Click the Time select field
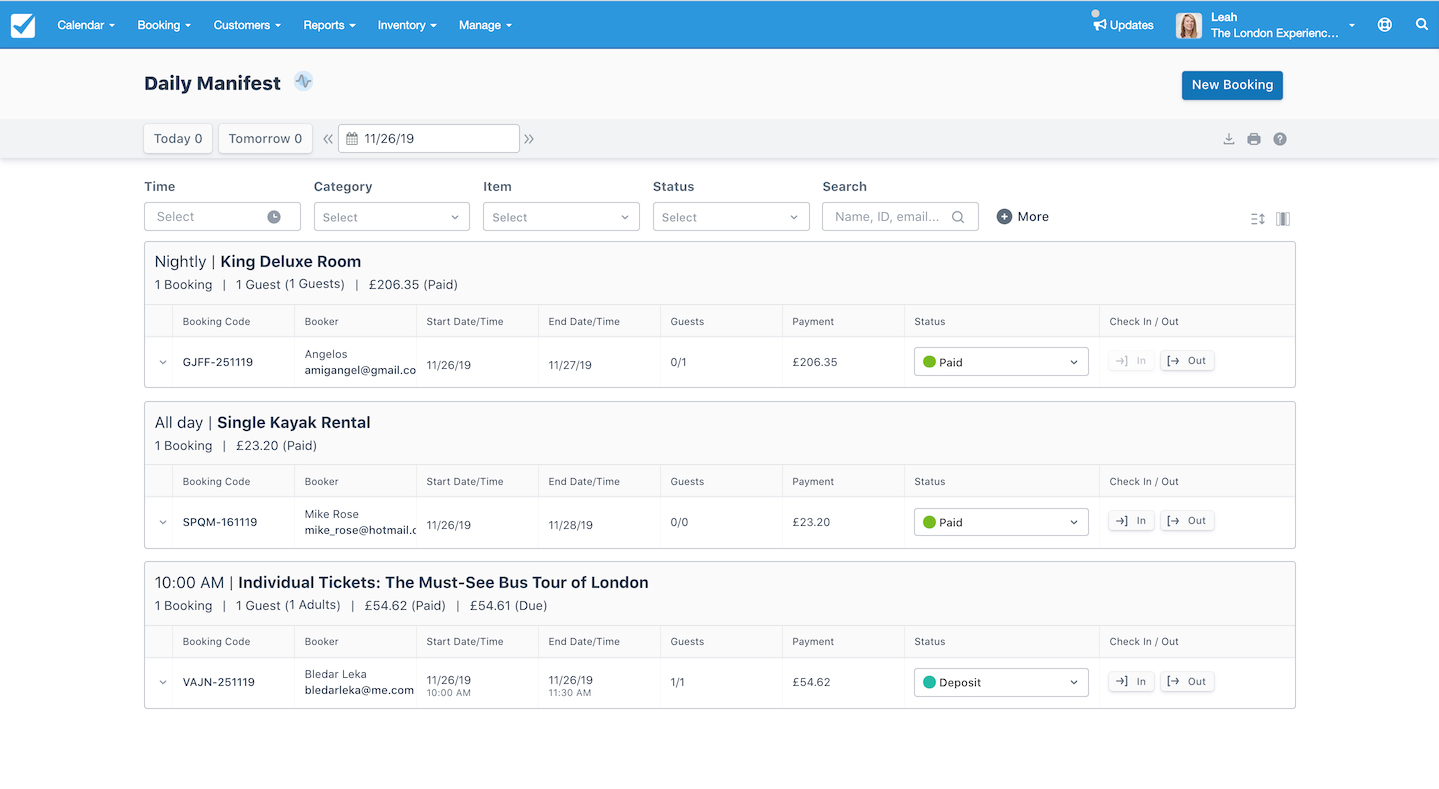 222,217
